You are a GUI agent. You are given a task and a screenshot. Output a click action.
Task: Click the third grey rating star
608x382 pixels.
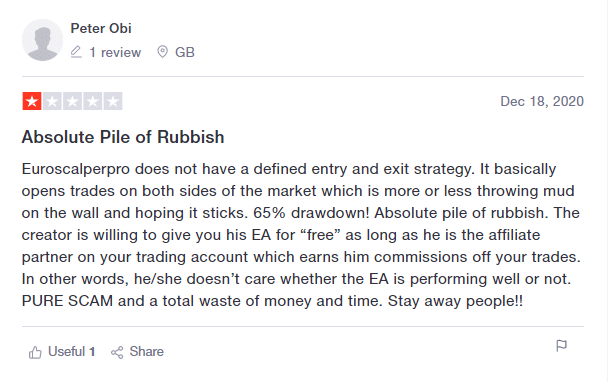(73, 101)
